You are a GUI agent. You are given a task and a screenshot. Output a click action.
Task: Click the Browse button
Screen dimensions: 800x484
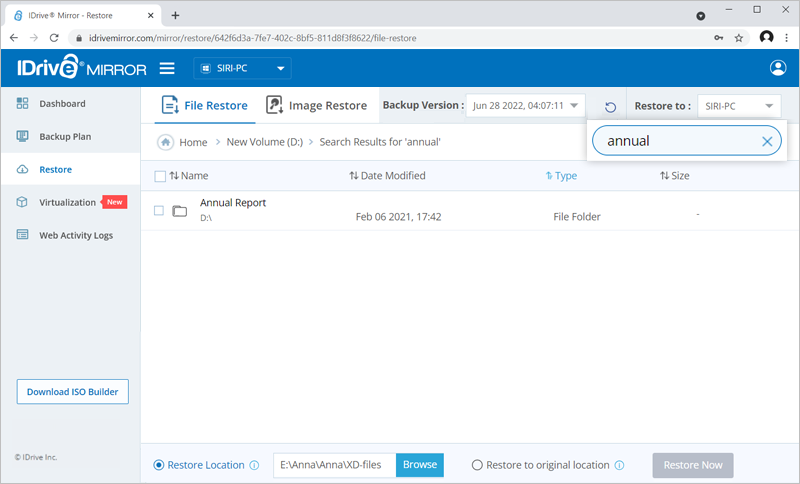point(420,465)
